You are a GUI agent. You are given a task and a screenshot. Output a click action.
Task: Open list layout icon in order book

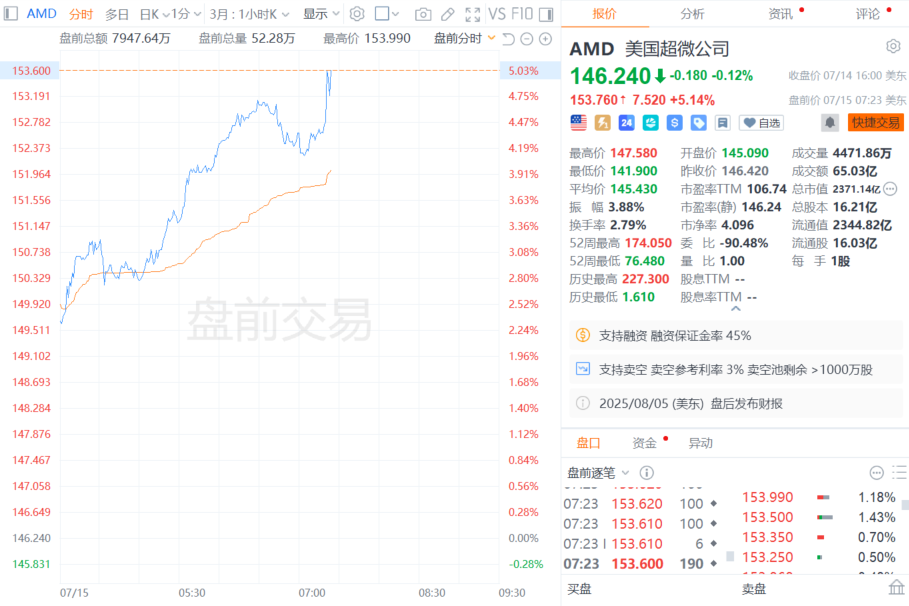[899, 473]
